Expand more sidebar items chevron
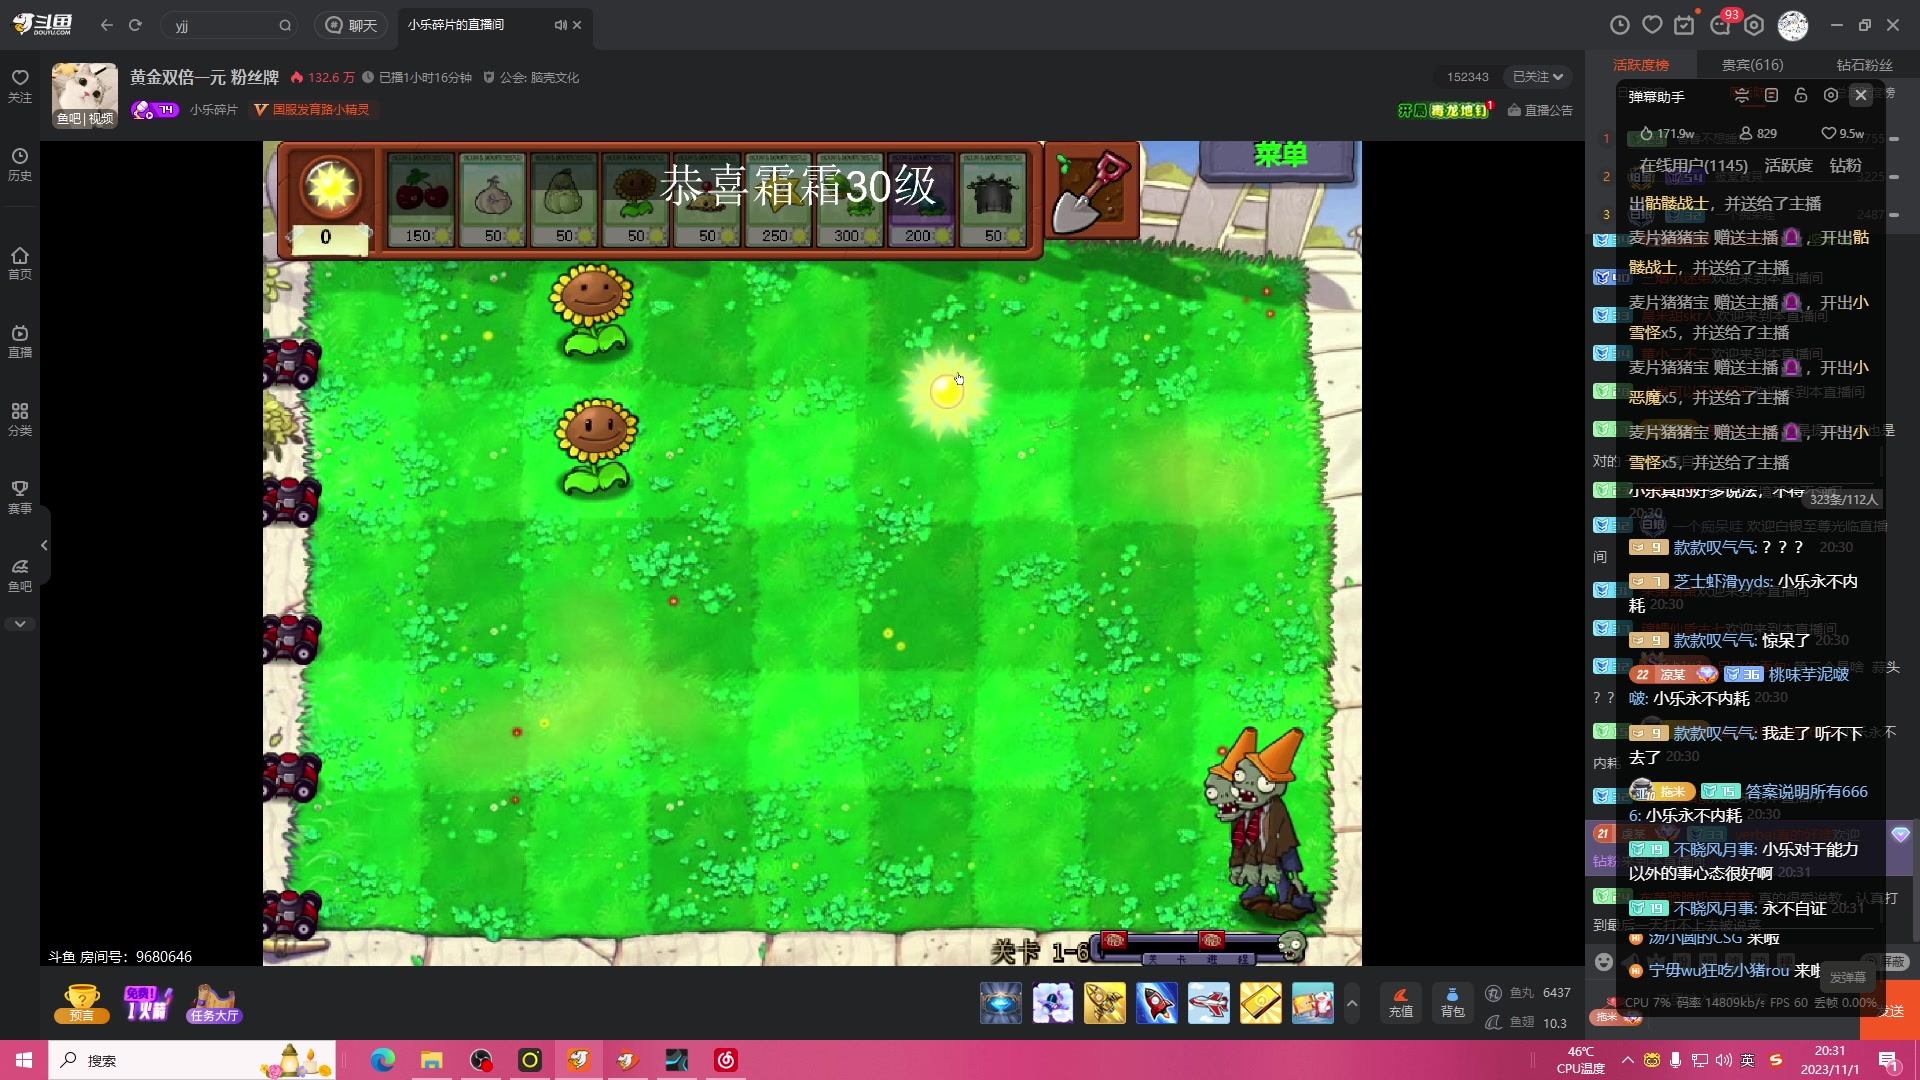1920x1080 pixels. 20,624
